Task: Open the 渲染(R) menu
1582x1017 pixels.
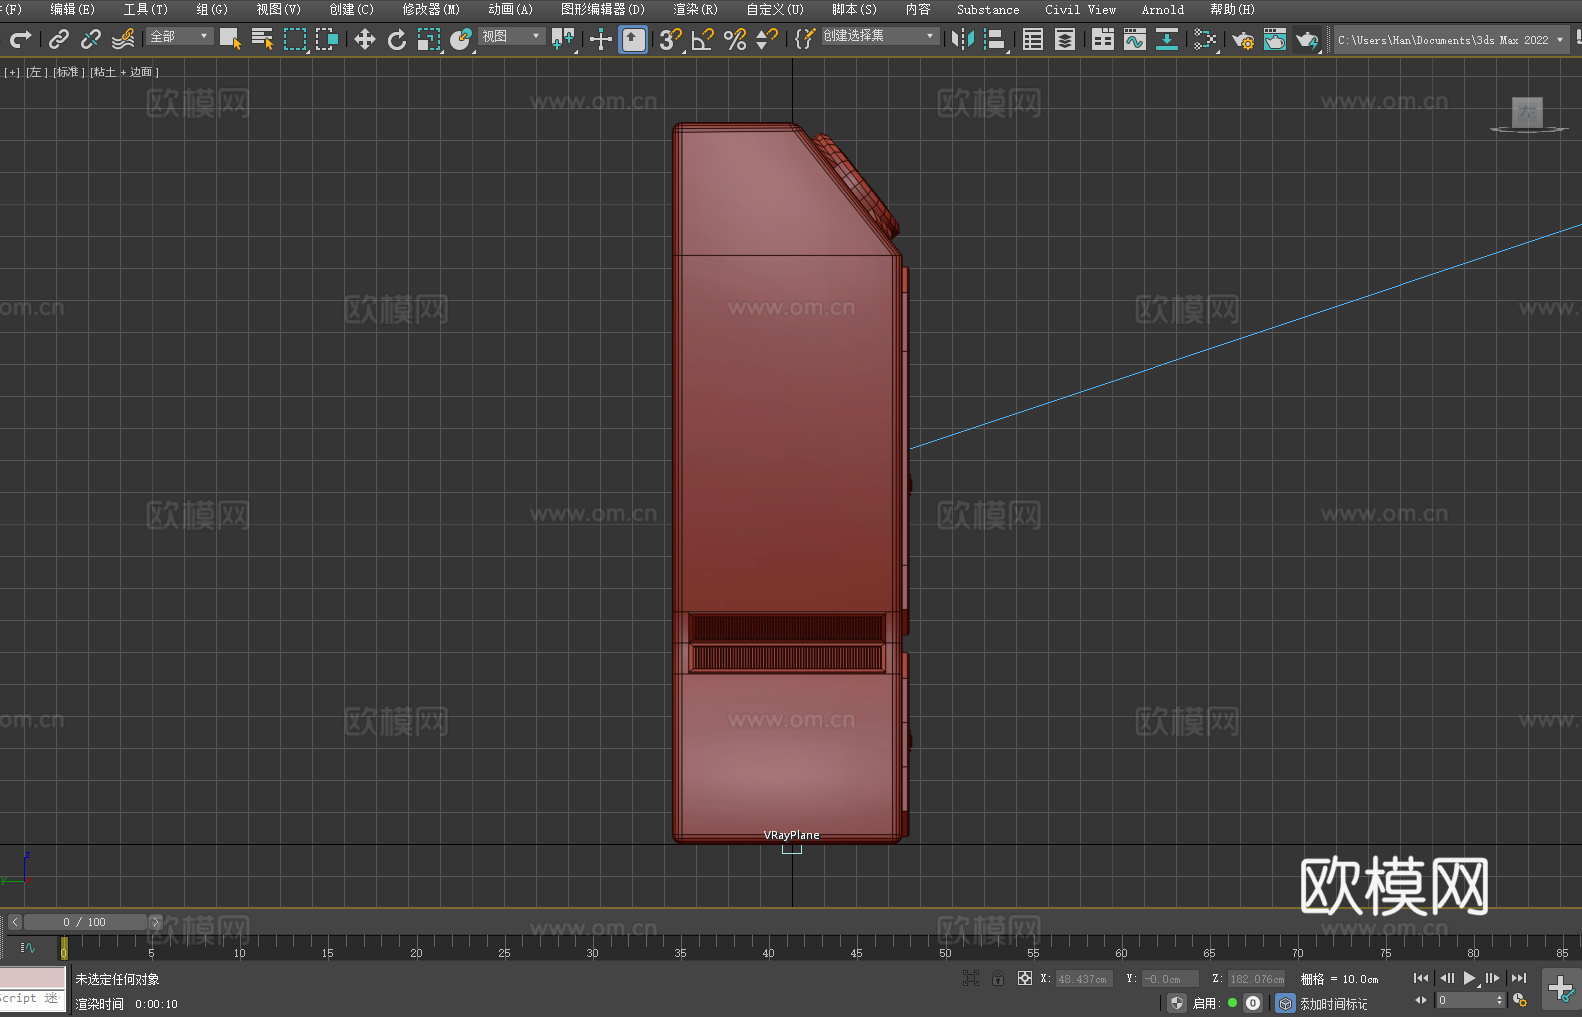Action: [x=695, y=9]
